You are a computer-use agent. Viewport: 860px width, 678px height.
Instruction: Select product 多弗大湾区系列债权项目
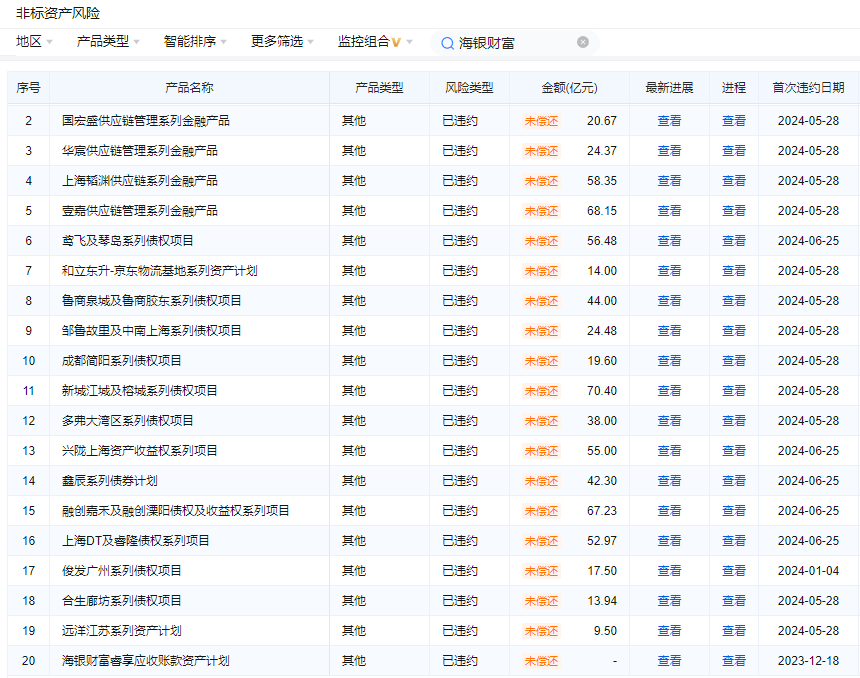point(127,421)
